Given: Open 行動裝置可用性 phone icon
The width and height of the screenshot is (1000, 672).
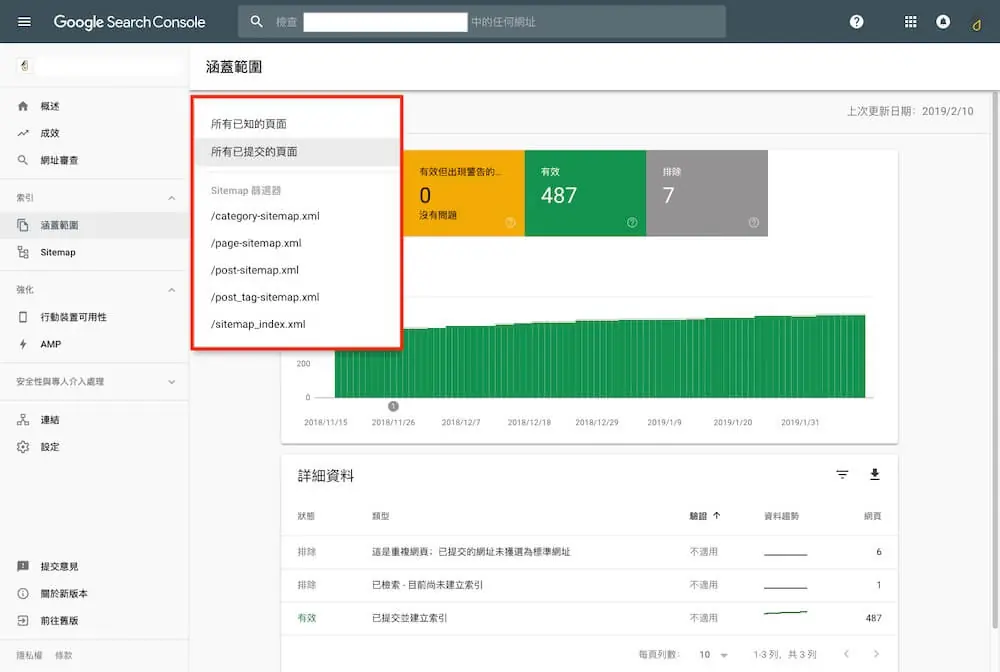Looking at the screenshot, I should (23, 317).
